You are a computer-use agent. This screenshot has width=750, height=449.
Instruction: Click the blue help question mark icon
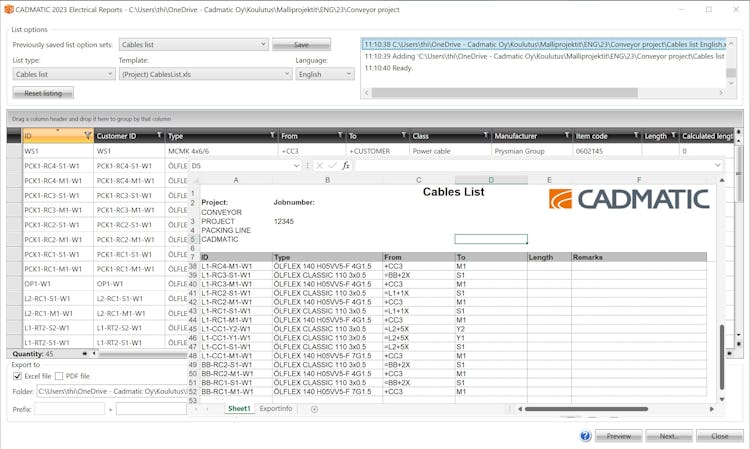(585, 436)
